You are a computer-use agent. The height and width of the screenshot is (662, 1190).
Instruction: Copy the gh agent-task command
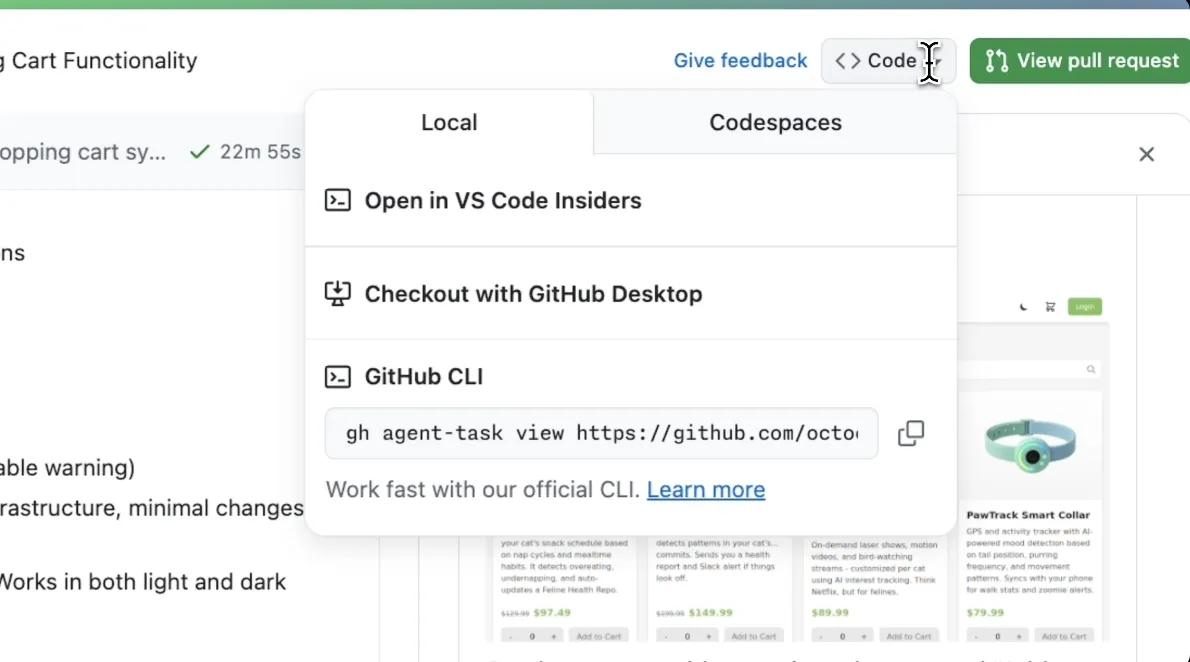coord(911,433)
